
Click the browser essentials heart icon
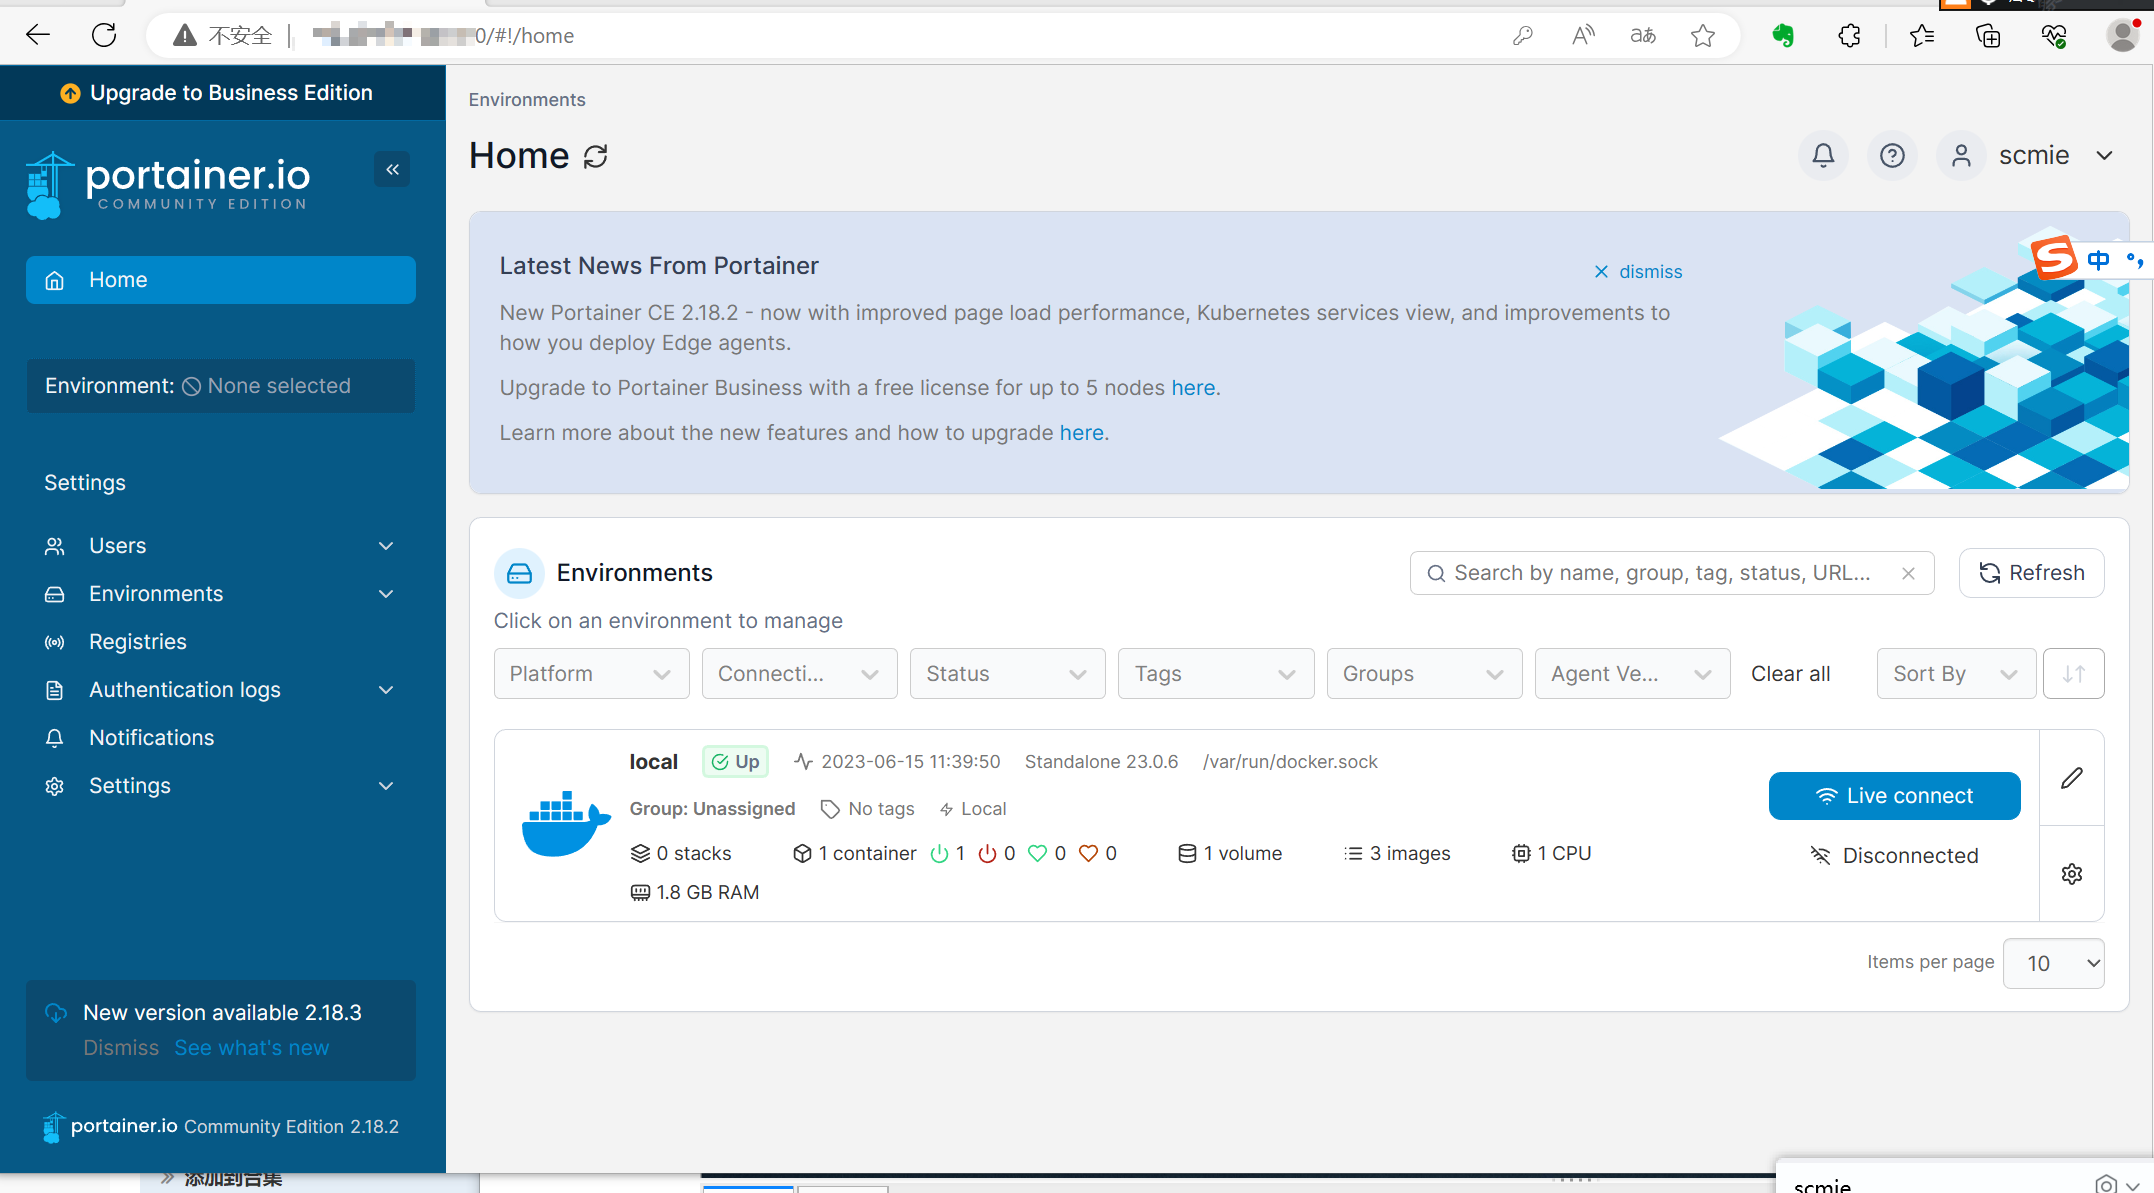(2054, 36)
